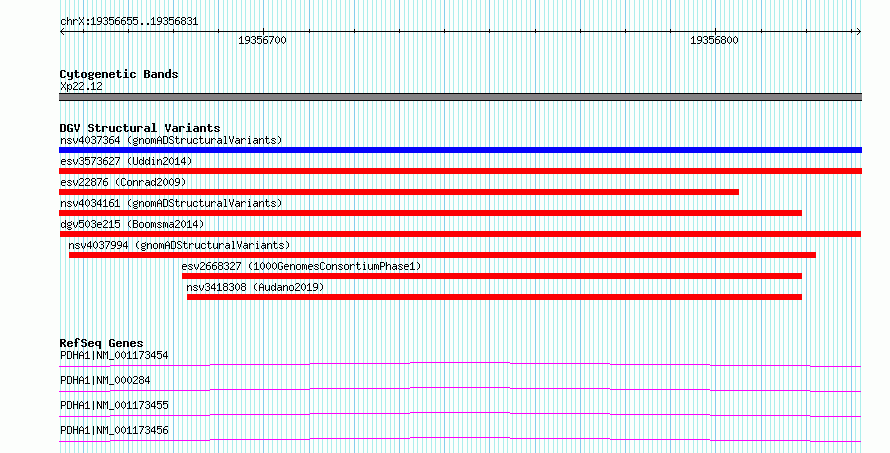Image resolution: width=890 pixels, height=453 pixels.
Task: Click the PDHA1|NM_001173454 transcript label
Action: tap(114, 355)
